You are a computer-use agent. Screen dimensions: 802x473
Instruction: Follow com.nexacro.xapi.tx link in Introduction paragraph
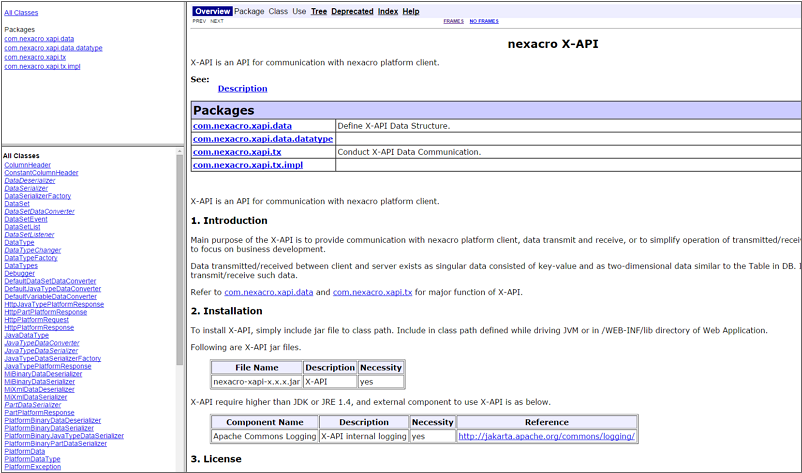coord(372,292)
